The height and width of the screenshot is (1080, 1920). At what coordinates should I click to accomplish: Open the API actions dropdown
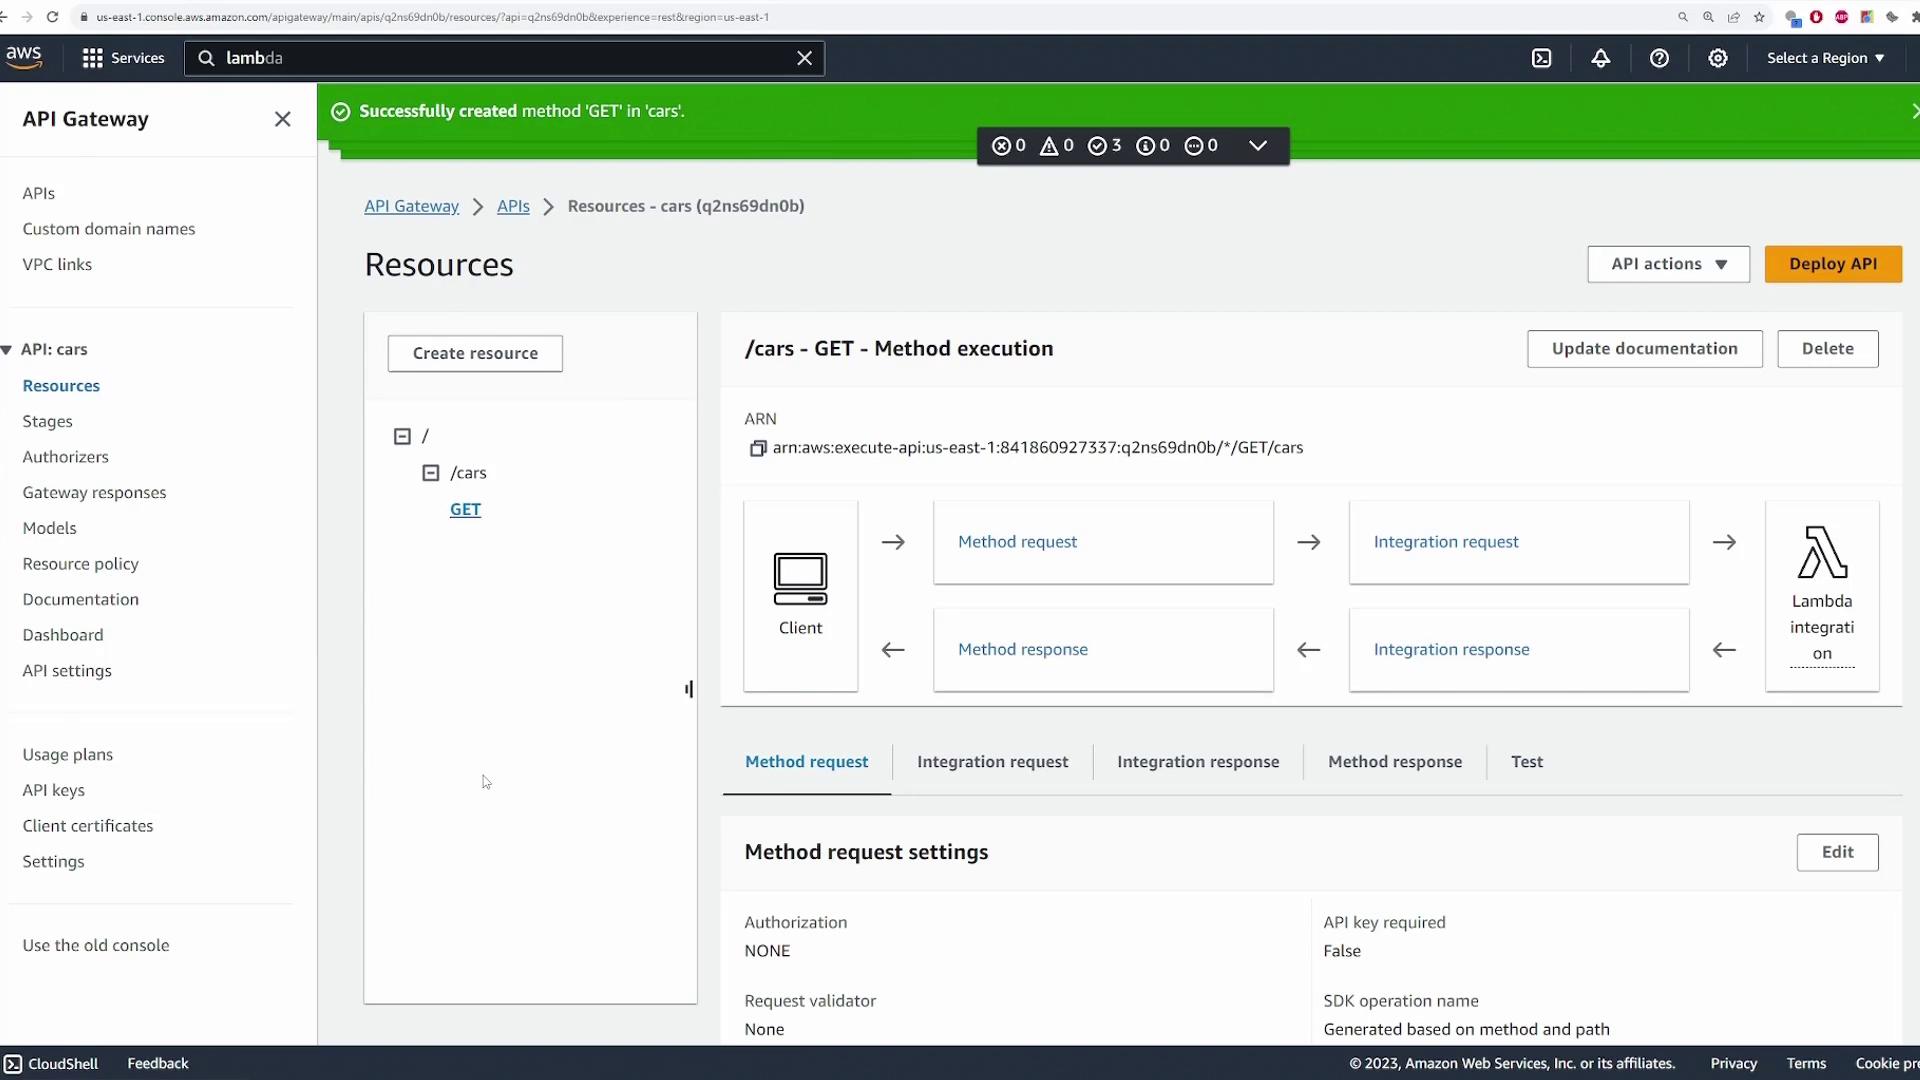click(x=1667, y=264)
